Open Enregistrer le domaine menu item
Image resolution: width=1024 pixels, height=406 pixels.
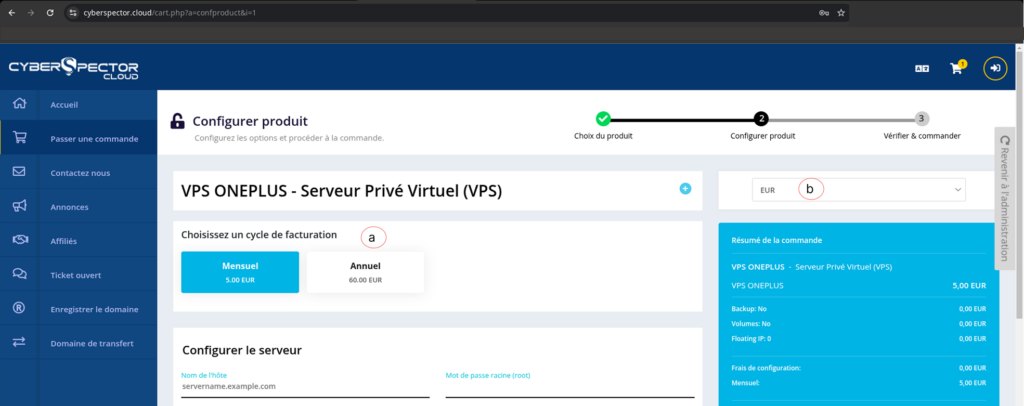(94, 309)
